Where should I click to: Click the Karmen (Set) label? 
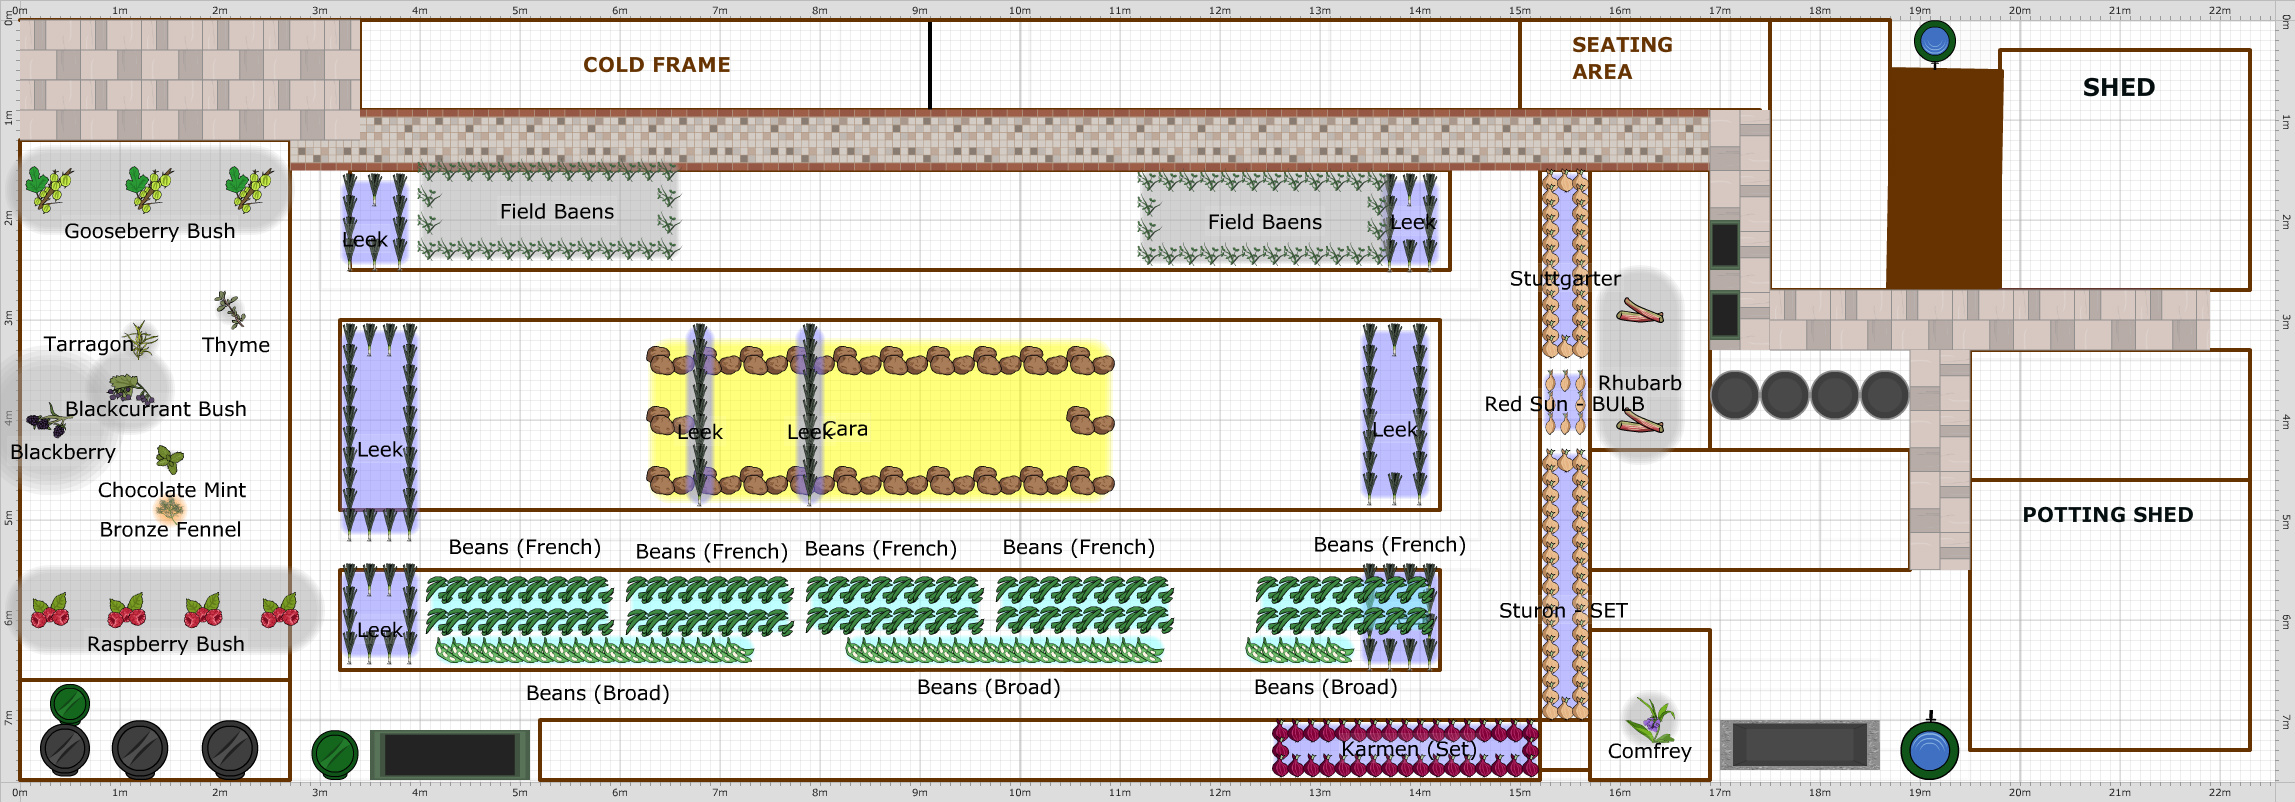pyautogui.click(x=1408, y=749)
